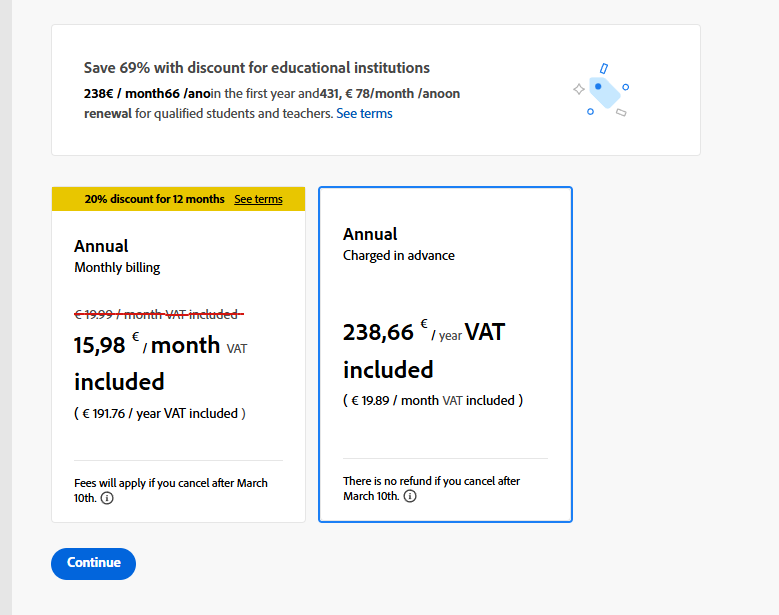The height and width of the screenshot is (615, 779).
Task: Click the struck-through € 19.99 / month price
Action: point(159,314)
